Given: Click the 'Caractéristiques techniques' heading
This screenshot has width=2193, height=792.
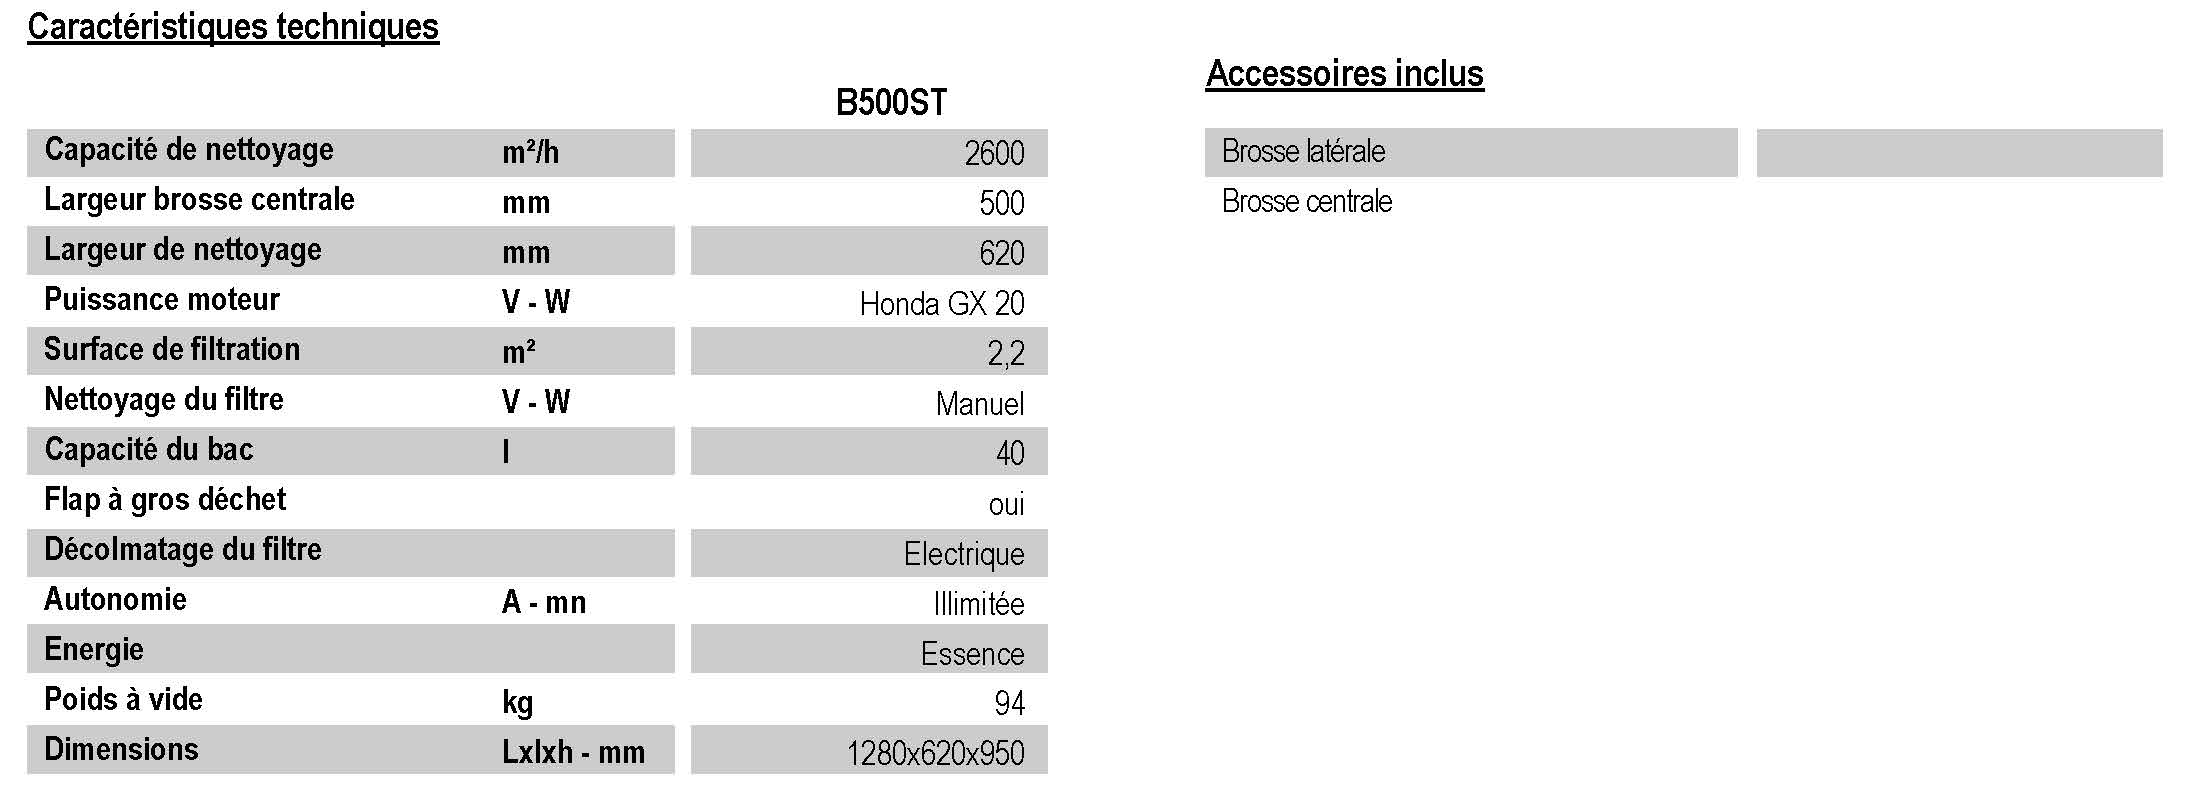Looking at the screenshot, I should (233, 27).
